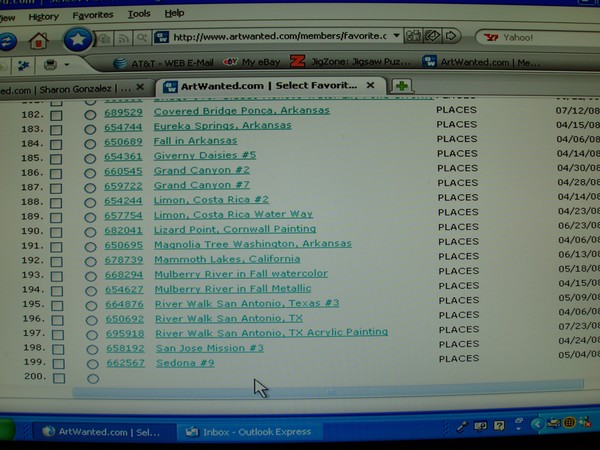Click the horizontal scrollbar thumb
Viewport: 600px width, 450px height.
coord(328,388)
